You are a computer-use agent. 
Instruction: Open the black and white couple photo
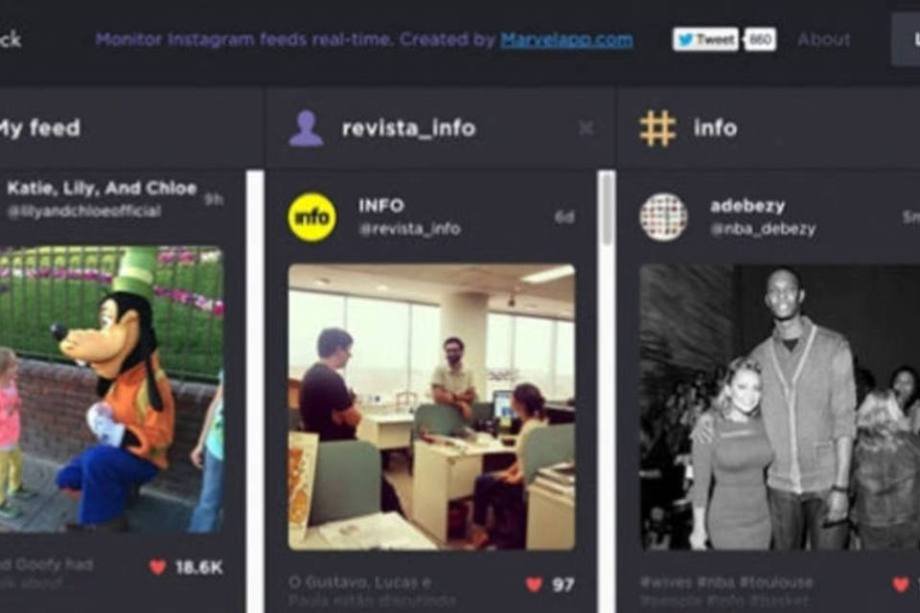point(780,407)
